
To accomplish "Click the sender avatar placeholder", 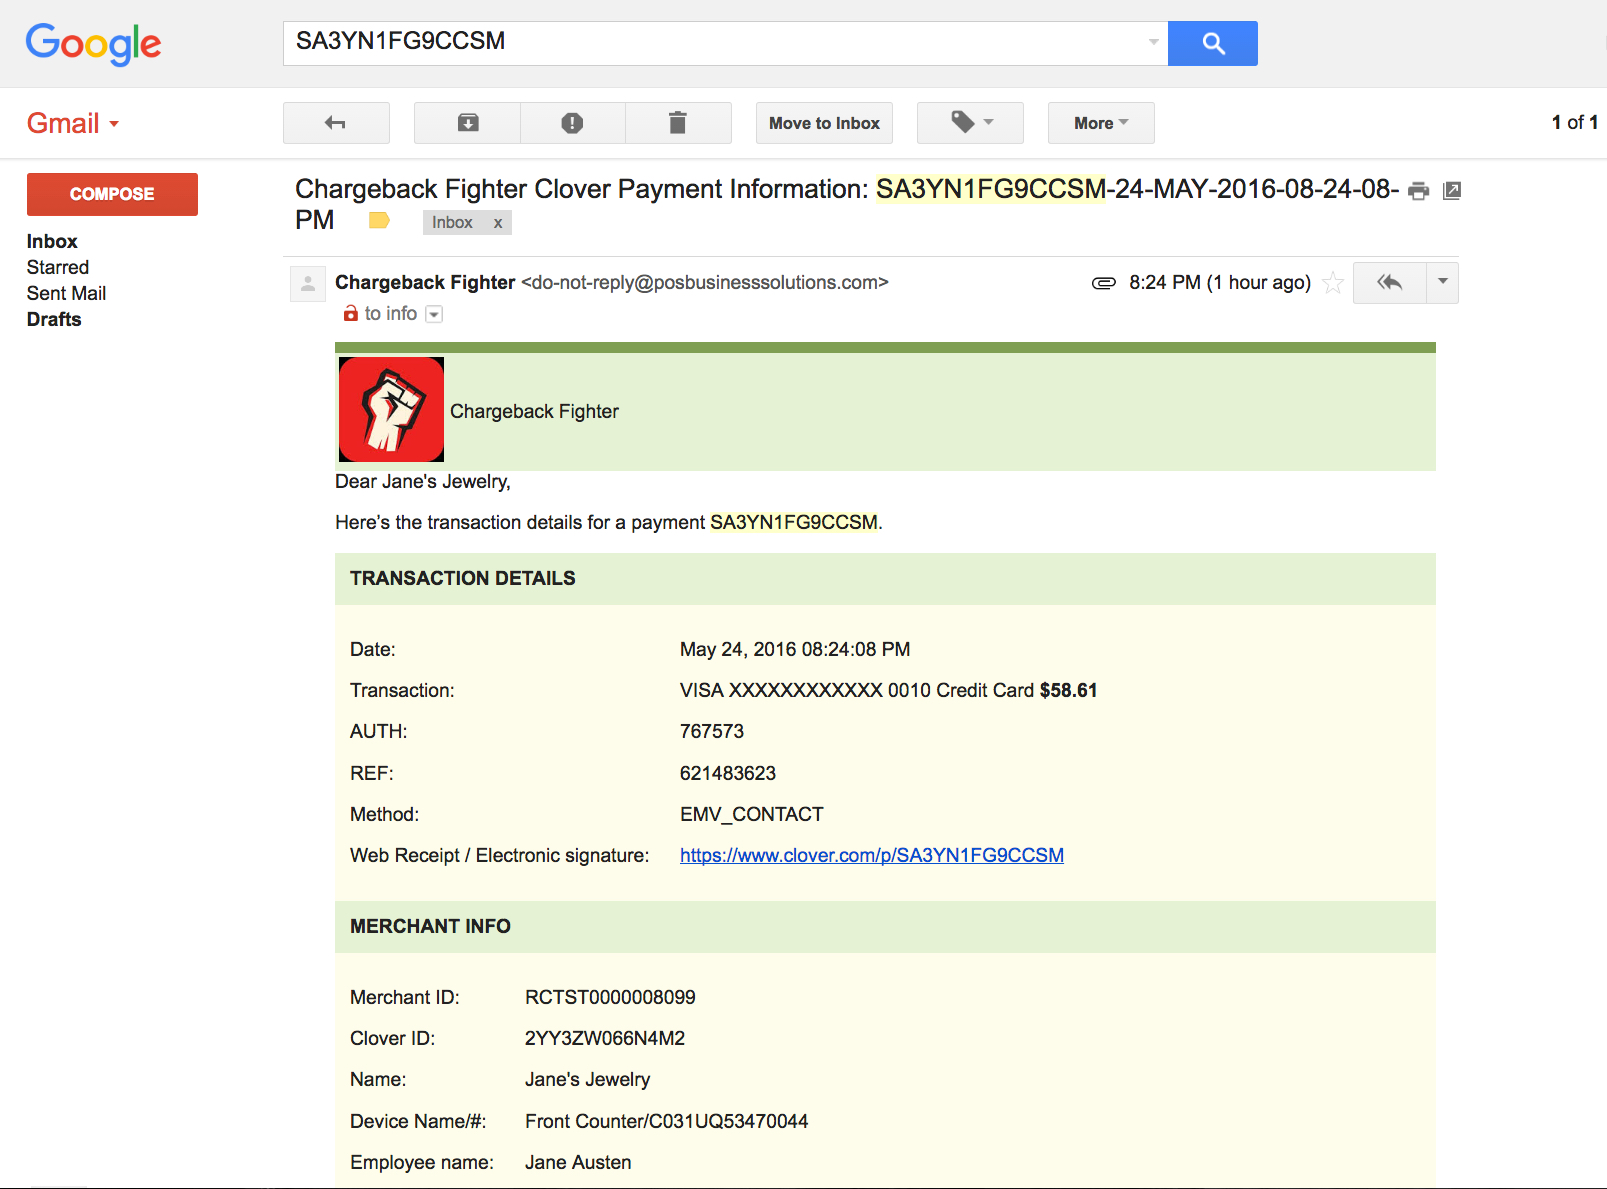I will [x=308, y=284].
